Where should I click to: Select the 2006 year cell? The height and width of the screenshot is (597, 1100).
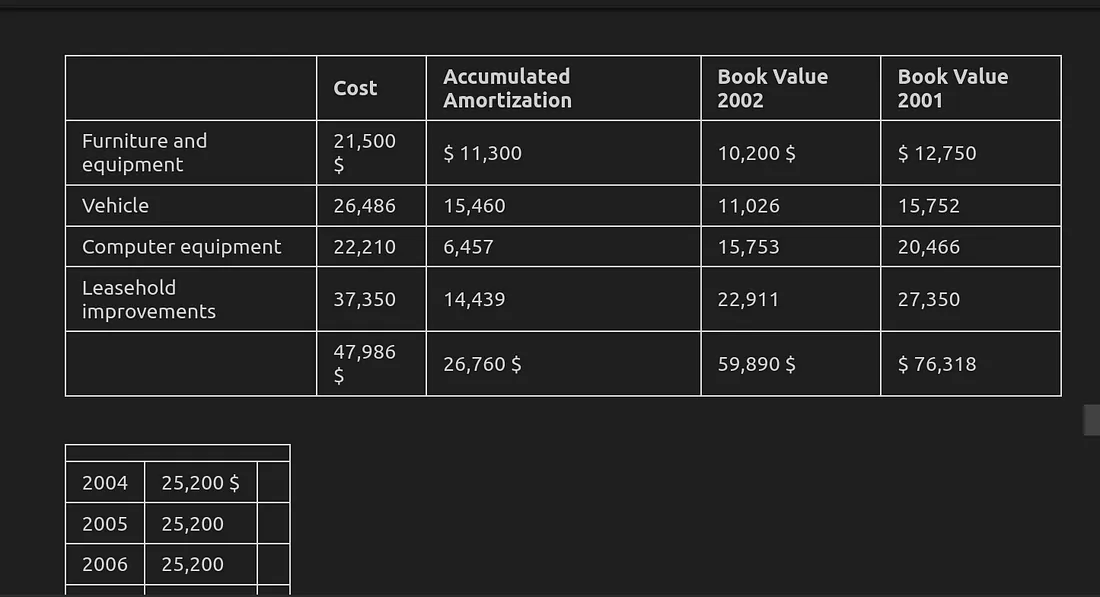point(105,564)
